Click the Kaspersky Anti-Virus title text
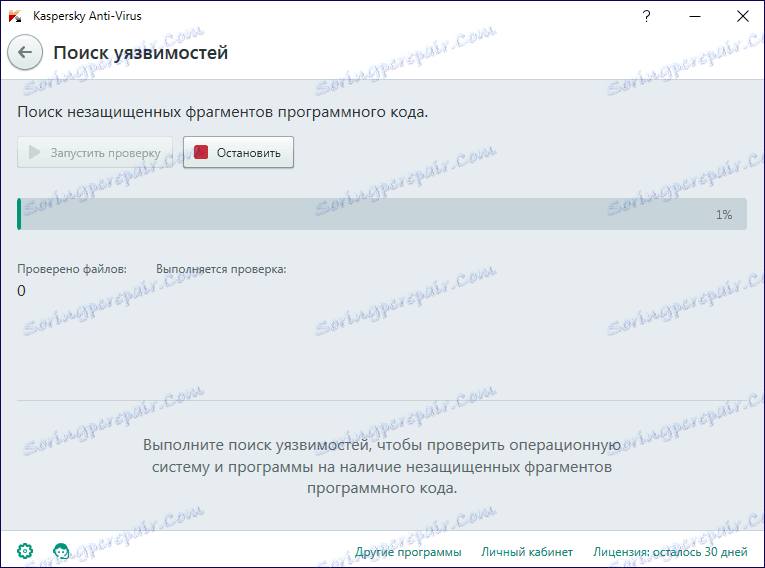Screen dimensions: 765x568 coord(87,16)
